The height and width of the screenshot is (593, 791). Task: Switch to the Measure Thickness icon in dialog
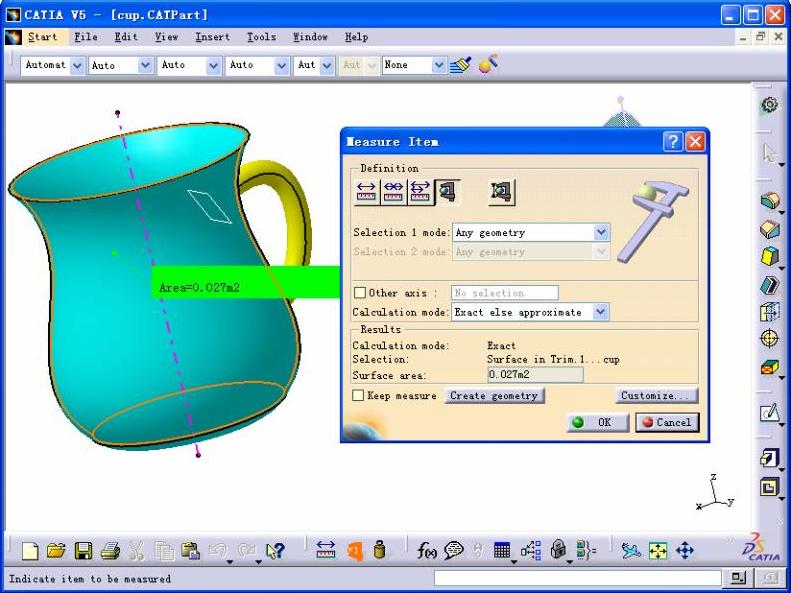(x=502, y=192)
